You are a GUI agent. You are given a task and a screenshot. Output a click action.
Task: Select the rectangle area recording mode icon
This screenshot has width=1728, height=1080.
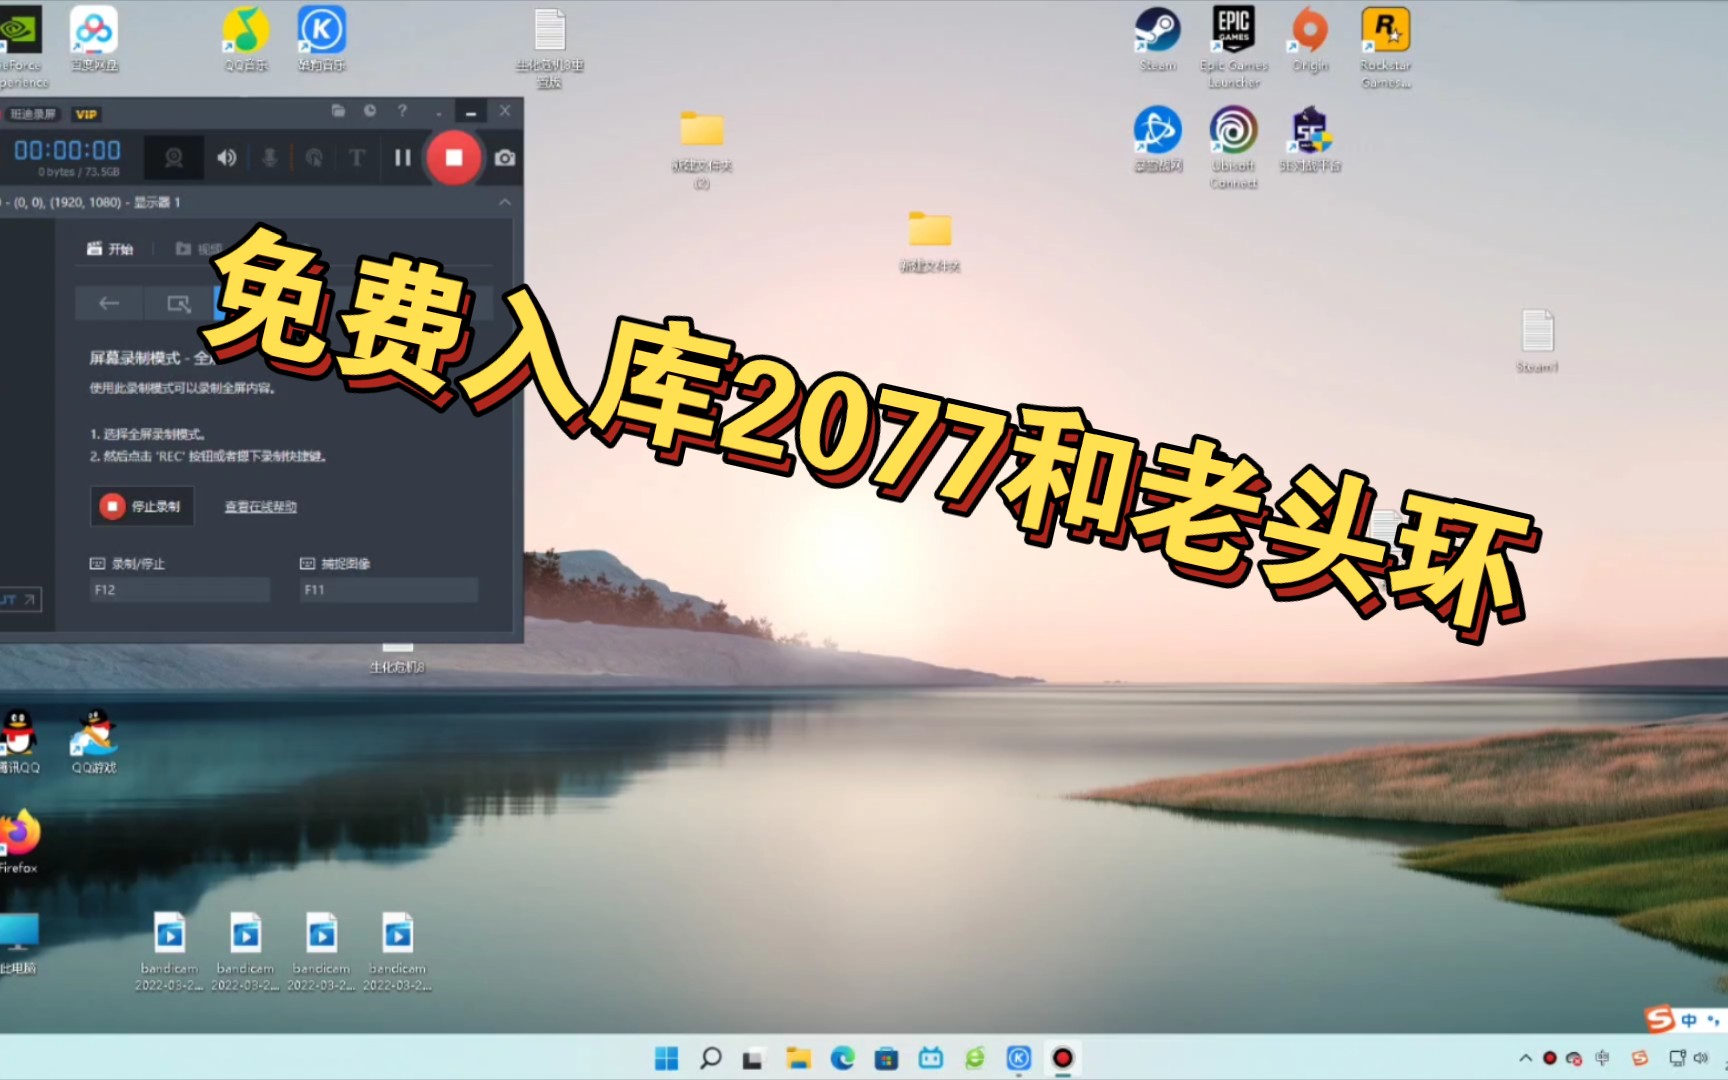(179, 303)
